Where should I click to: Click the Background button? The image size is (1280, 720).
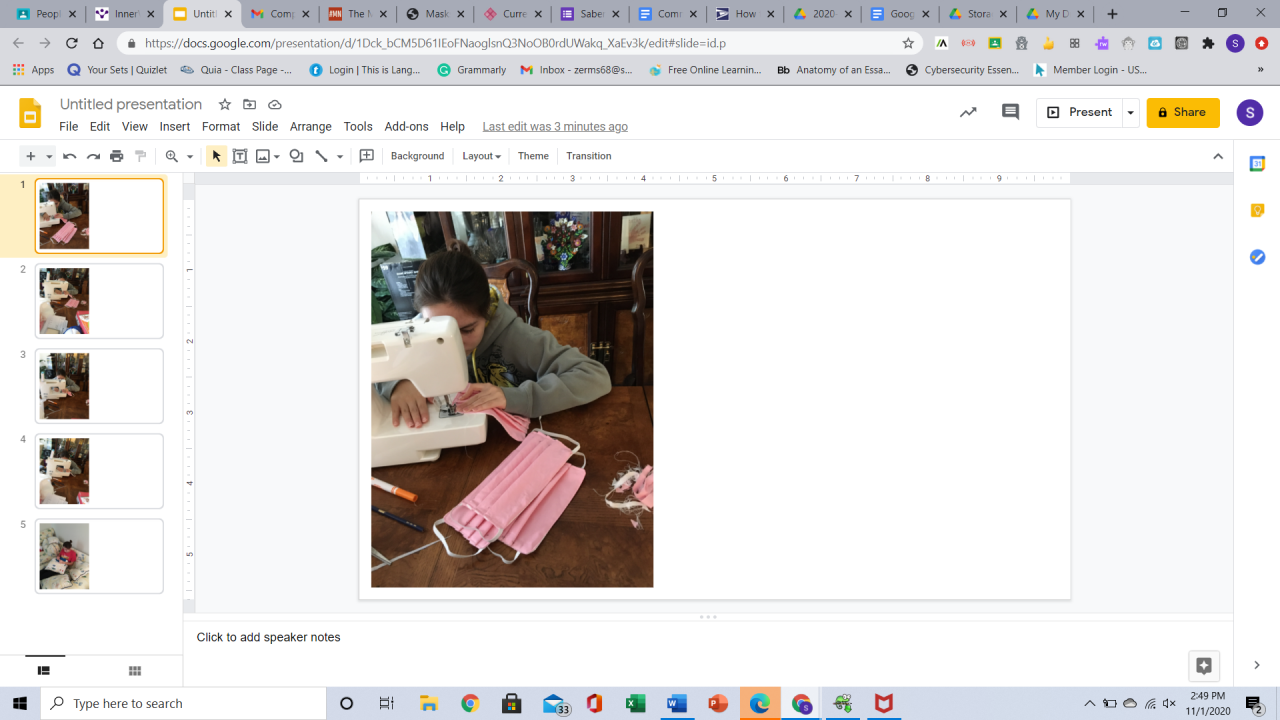[x=417, y=156]
